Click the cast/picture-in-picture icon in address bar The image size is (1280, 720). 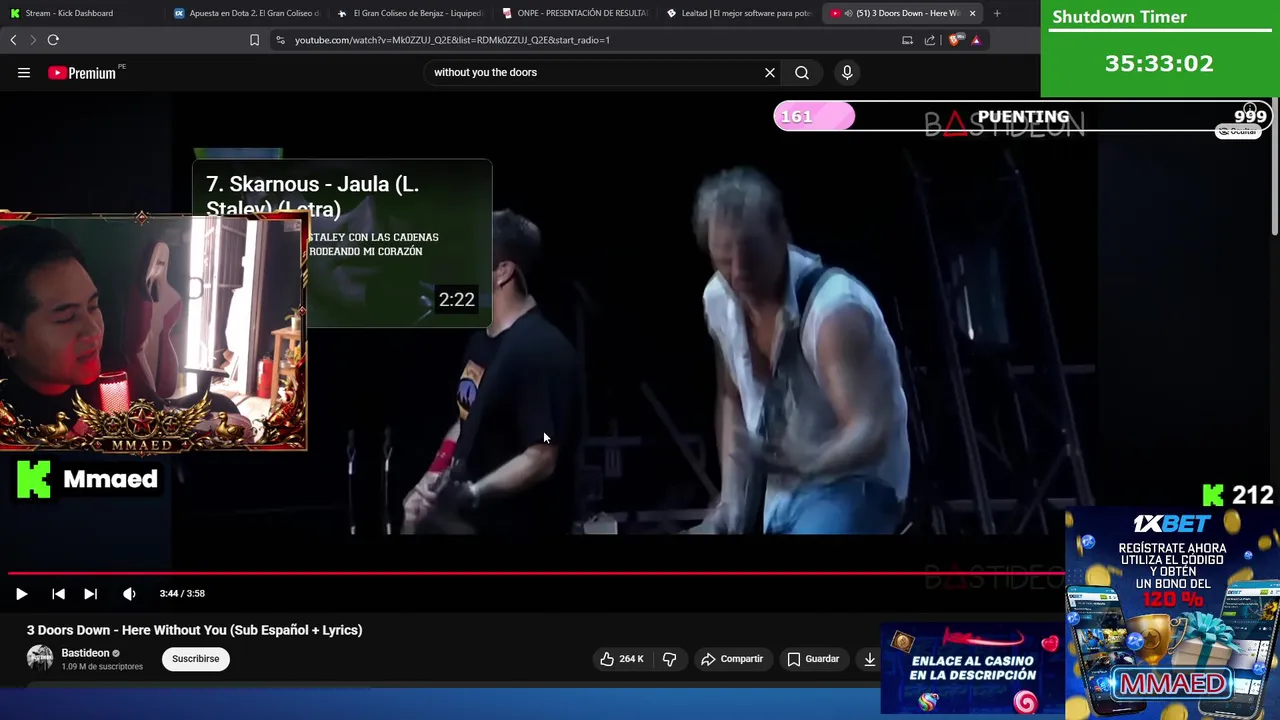(907, 40)
